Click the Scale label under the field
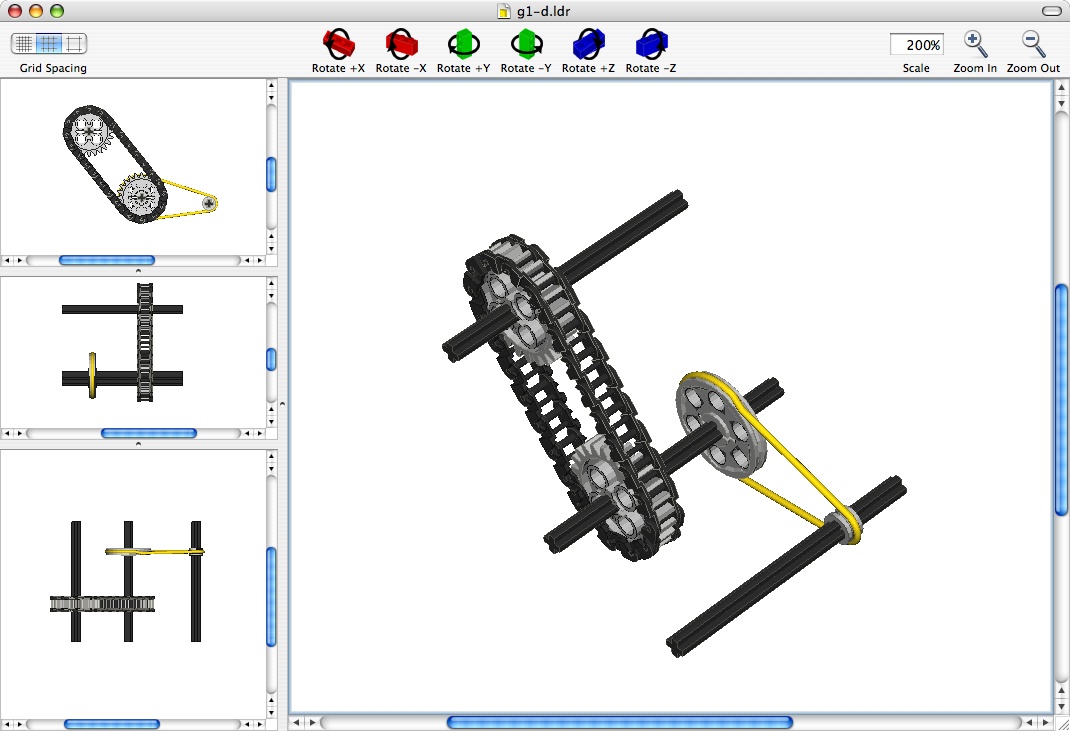1070x731 pixels. (x=916, y=68)
